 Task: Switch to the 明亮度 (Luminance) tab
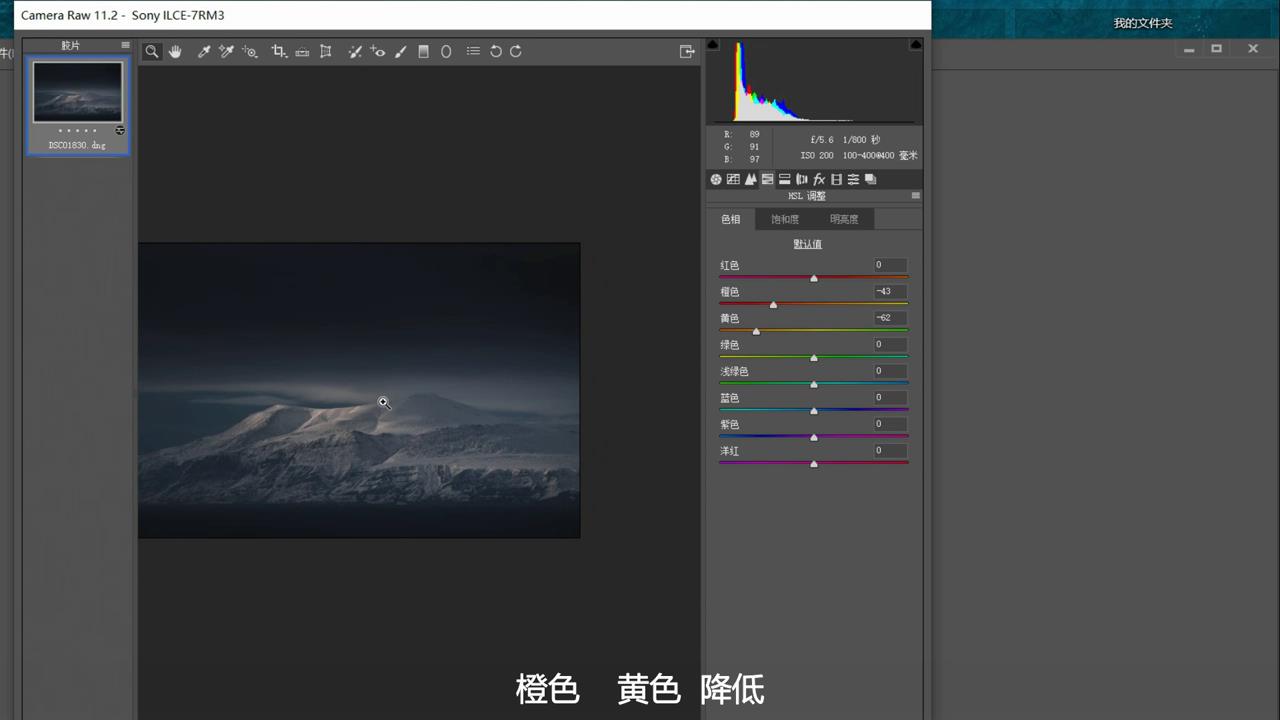click(844, 219)
